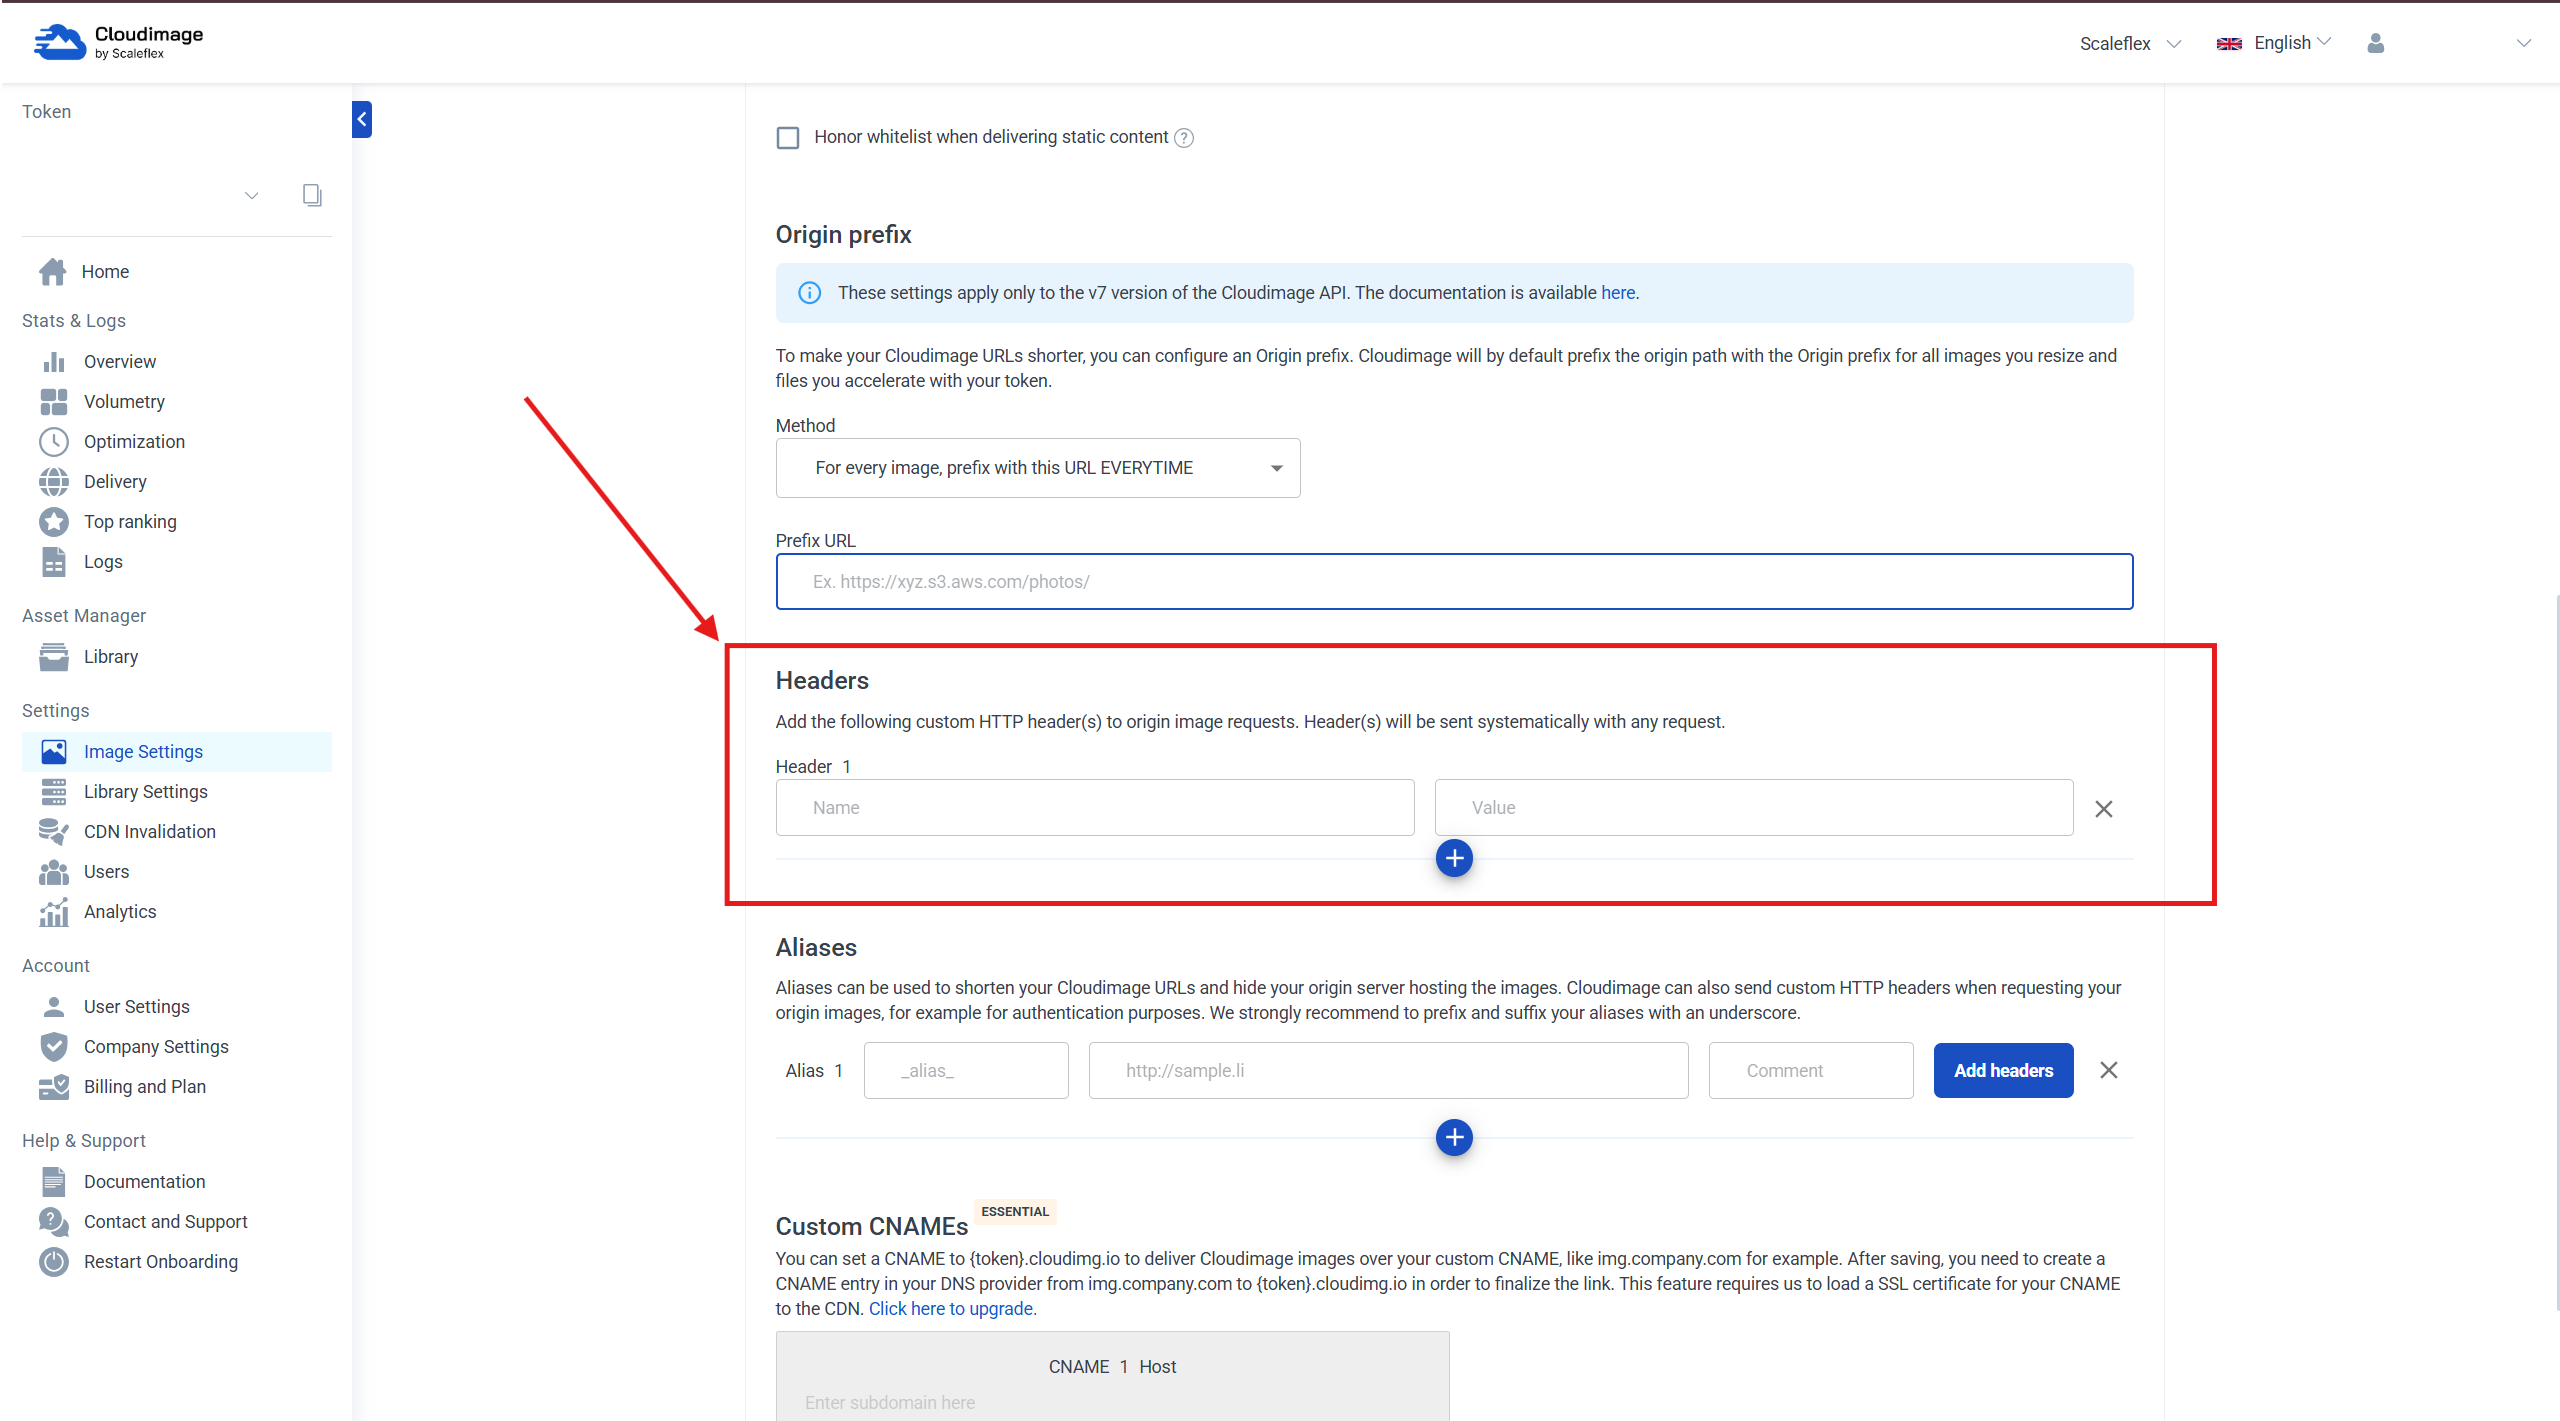Click the Add headers button

click(x=2003, y=1070)
